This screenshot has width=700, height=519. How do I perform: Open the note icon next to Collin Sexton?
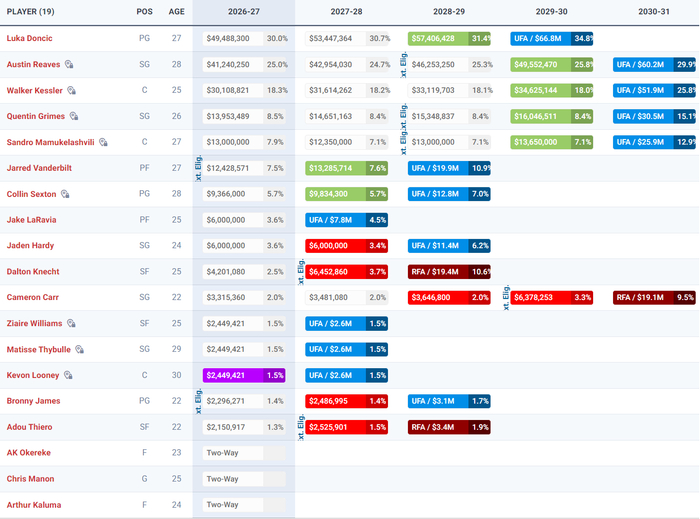point(65,194)
